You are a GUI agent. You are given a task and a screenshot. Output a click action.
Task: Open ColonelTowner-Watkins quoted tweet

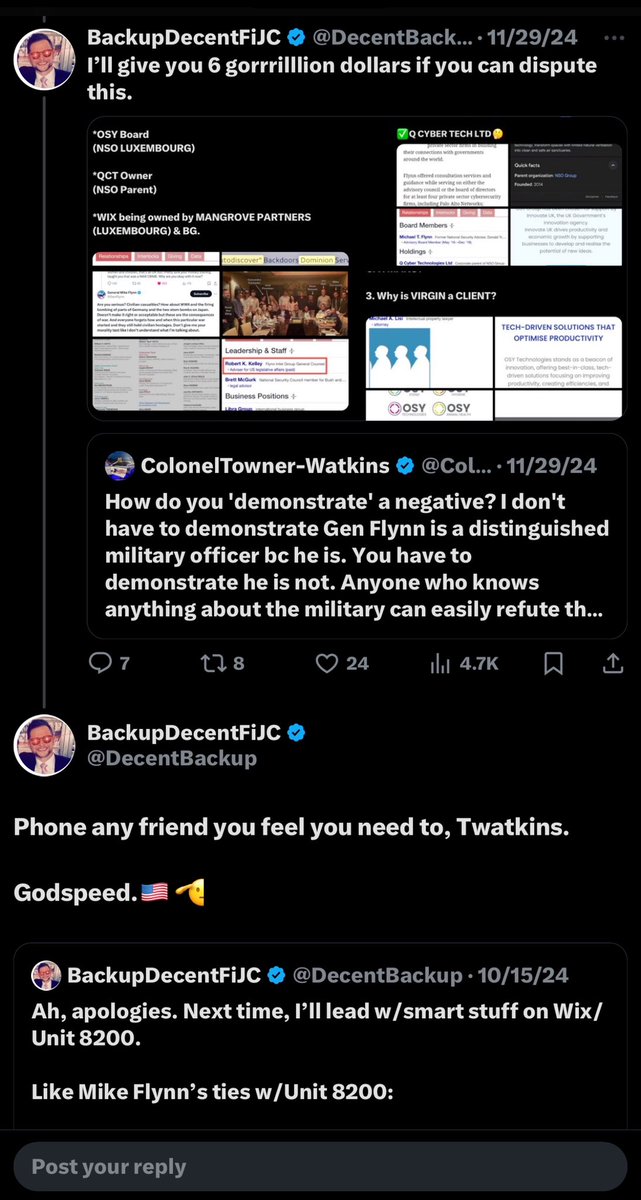[356, 555]
